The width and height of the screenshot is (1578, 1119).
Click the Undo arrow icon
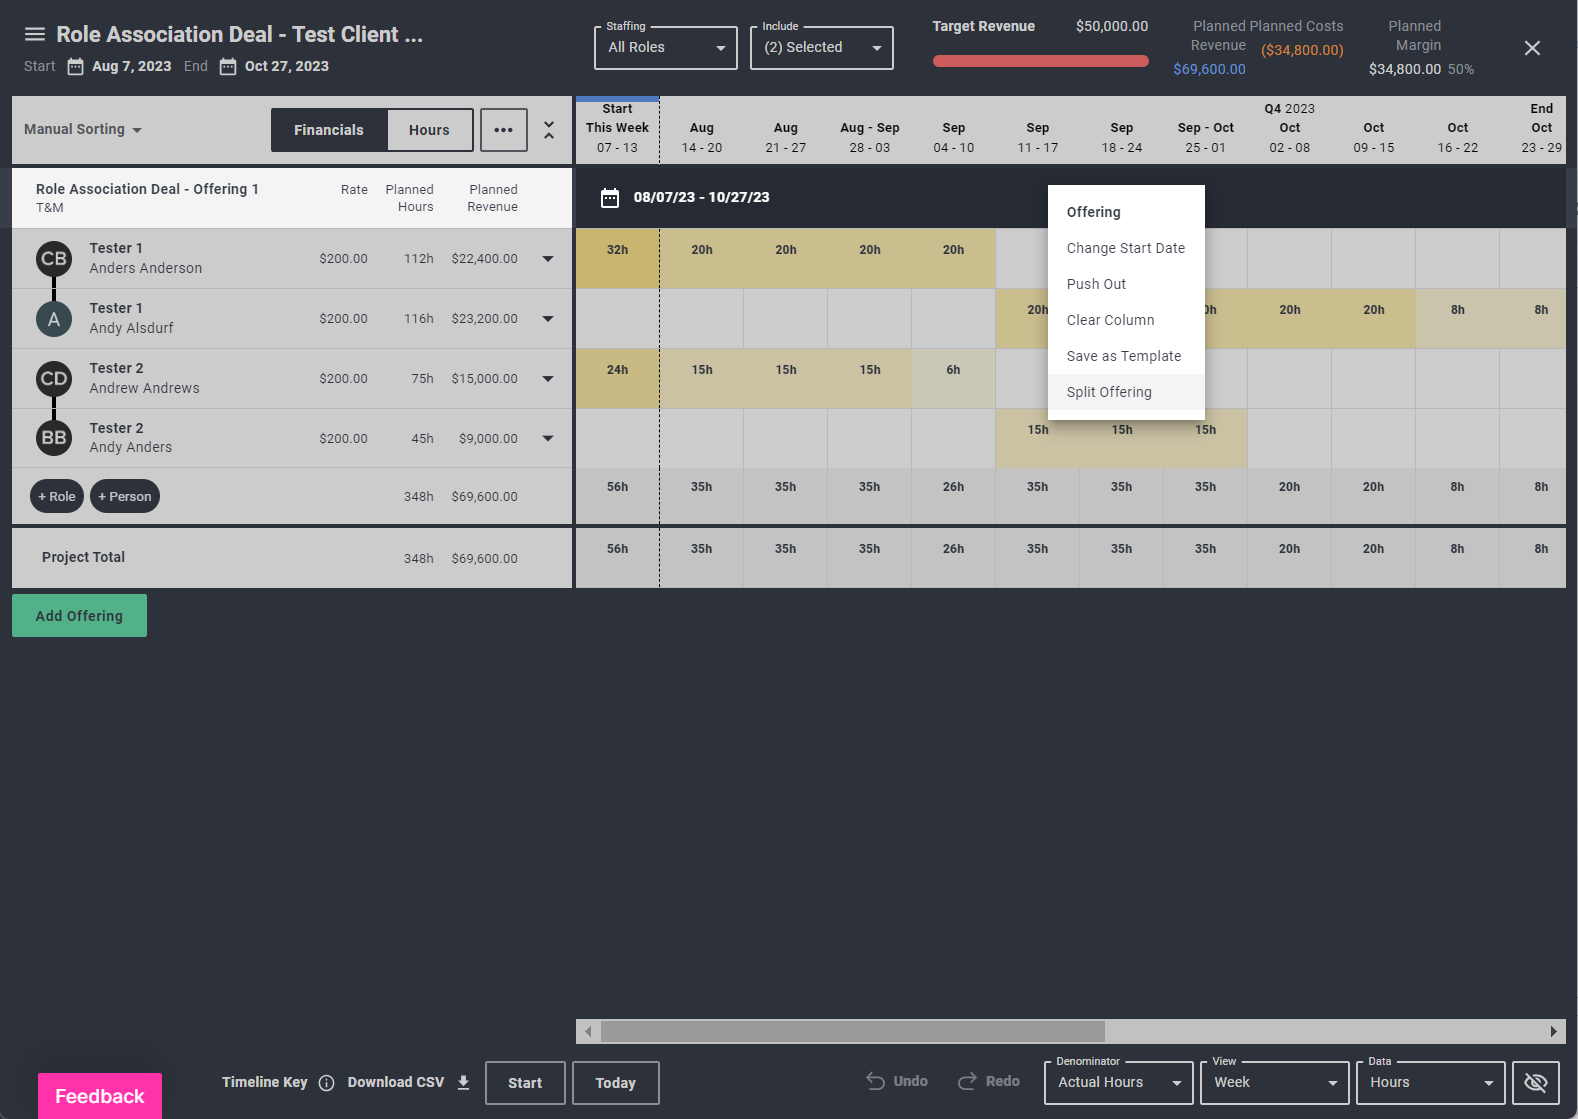coord(875,1081)
